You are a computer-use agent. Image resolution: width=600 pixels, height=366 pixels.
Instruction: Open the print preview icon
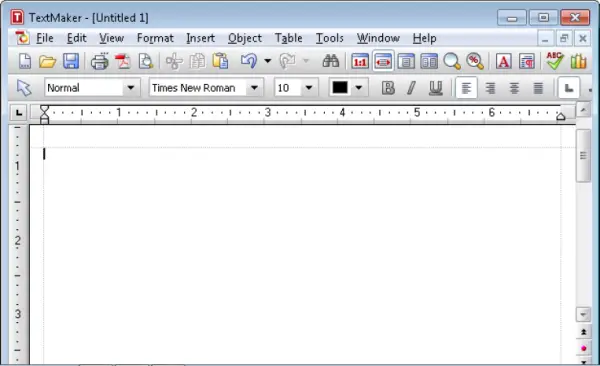(x=146, y=61)
